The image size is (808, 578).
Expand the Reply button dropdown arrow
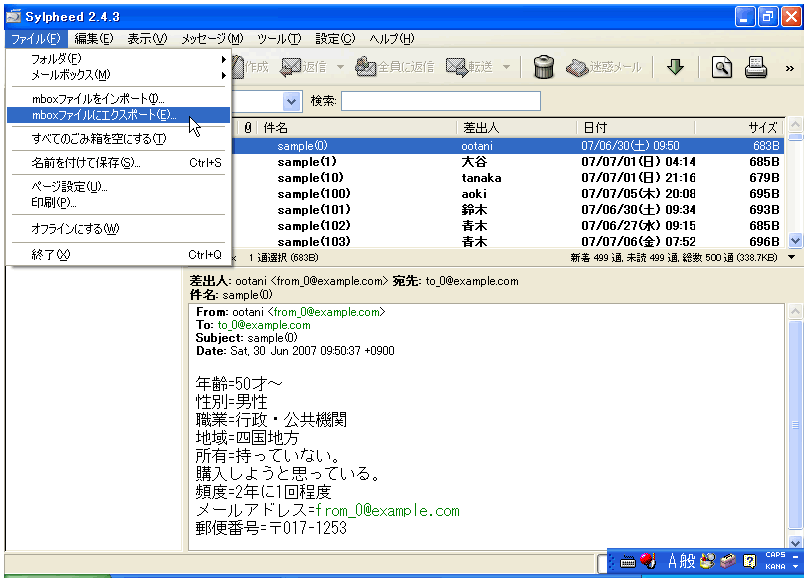[x=340, y=67]
